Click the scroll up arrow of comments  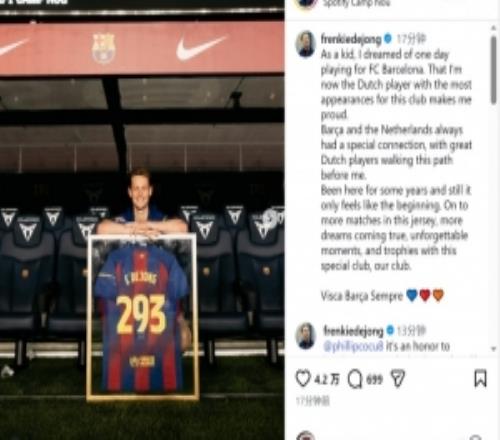[x=493, y=28]
